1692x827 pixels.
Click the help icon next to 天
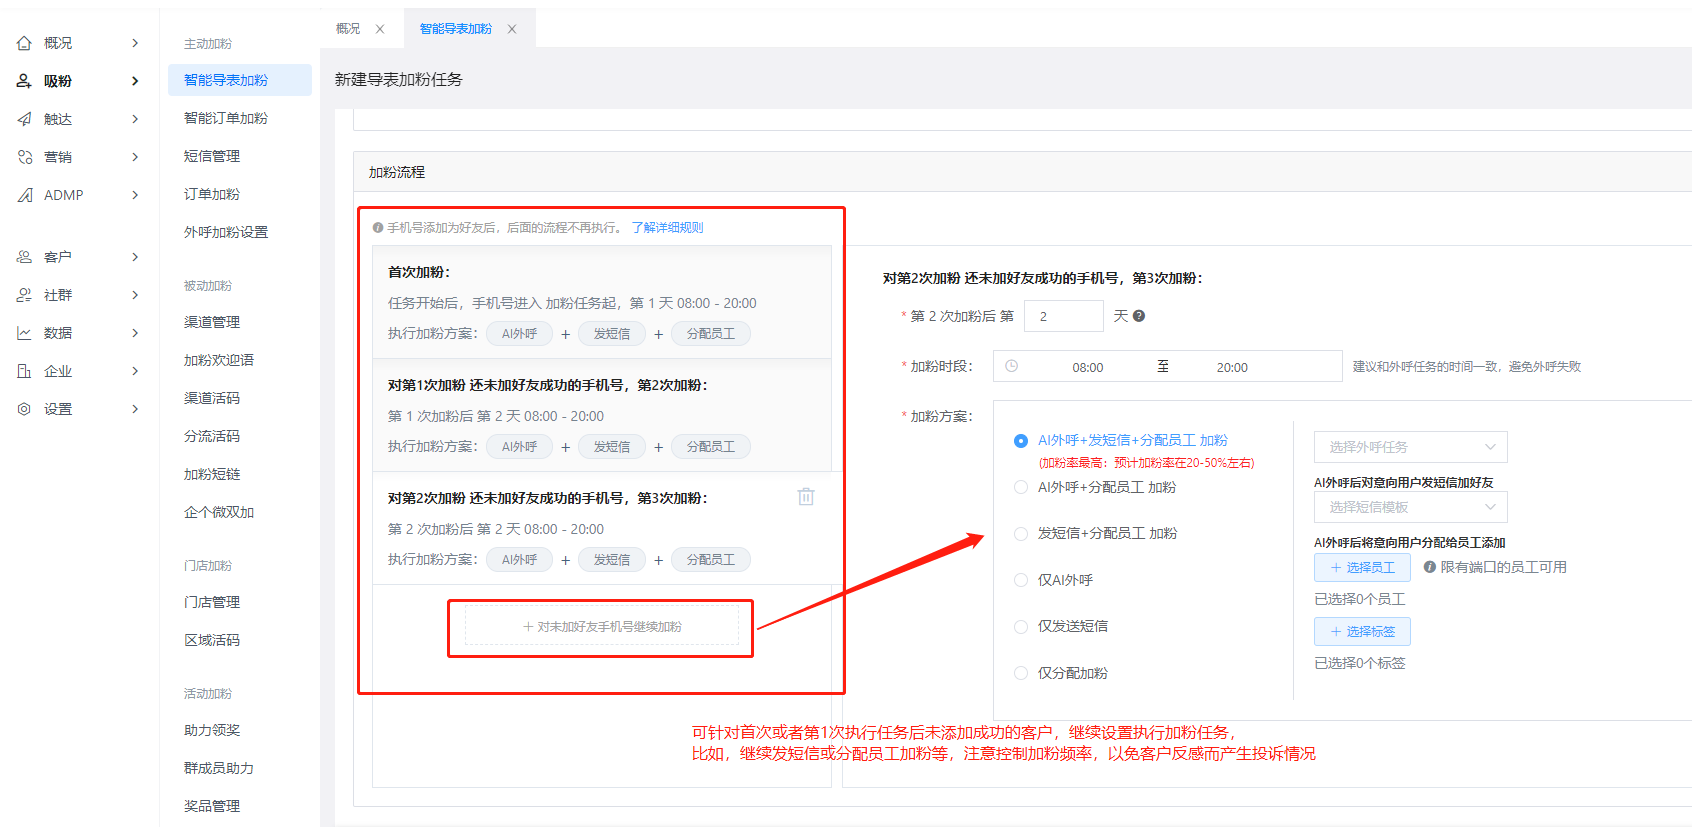pos(1139,316)
